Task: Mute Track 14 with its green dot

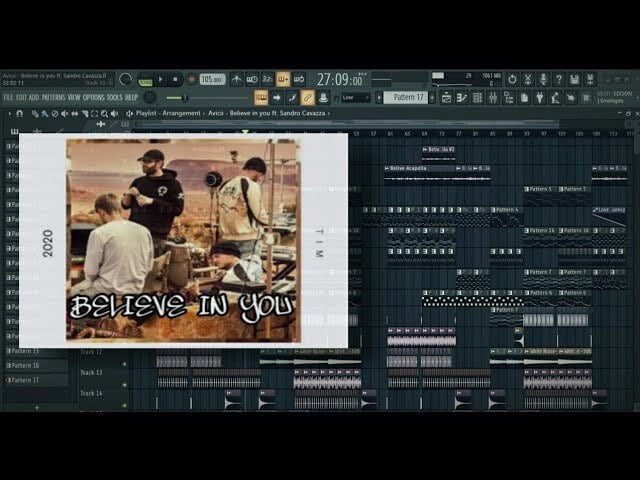Action: click(124, 405)
